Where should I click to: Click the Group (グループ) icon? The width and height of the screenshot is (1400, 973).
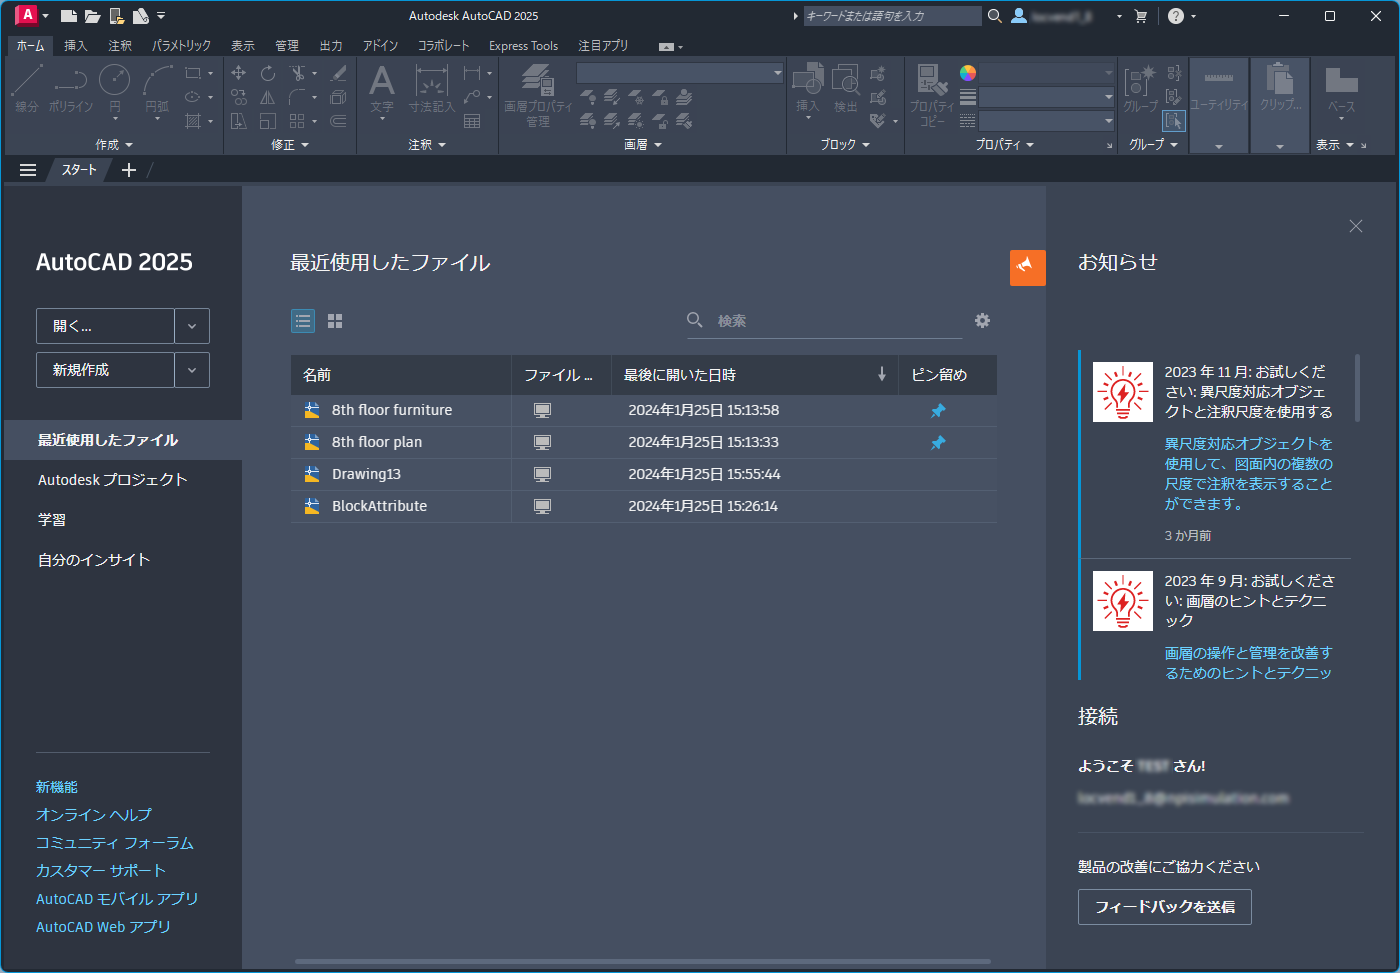pos(1140,88)
